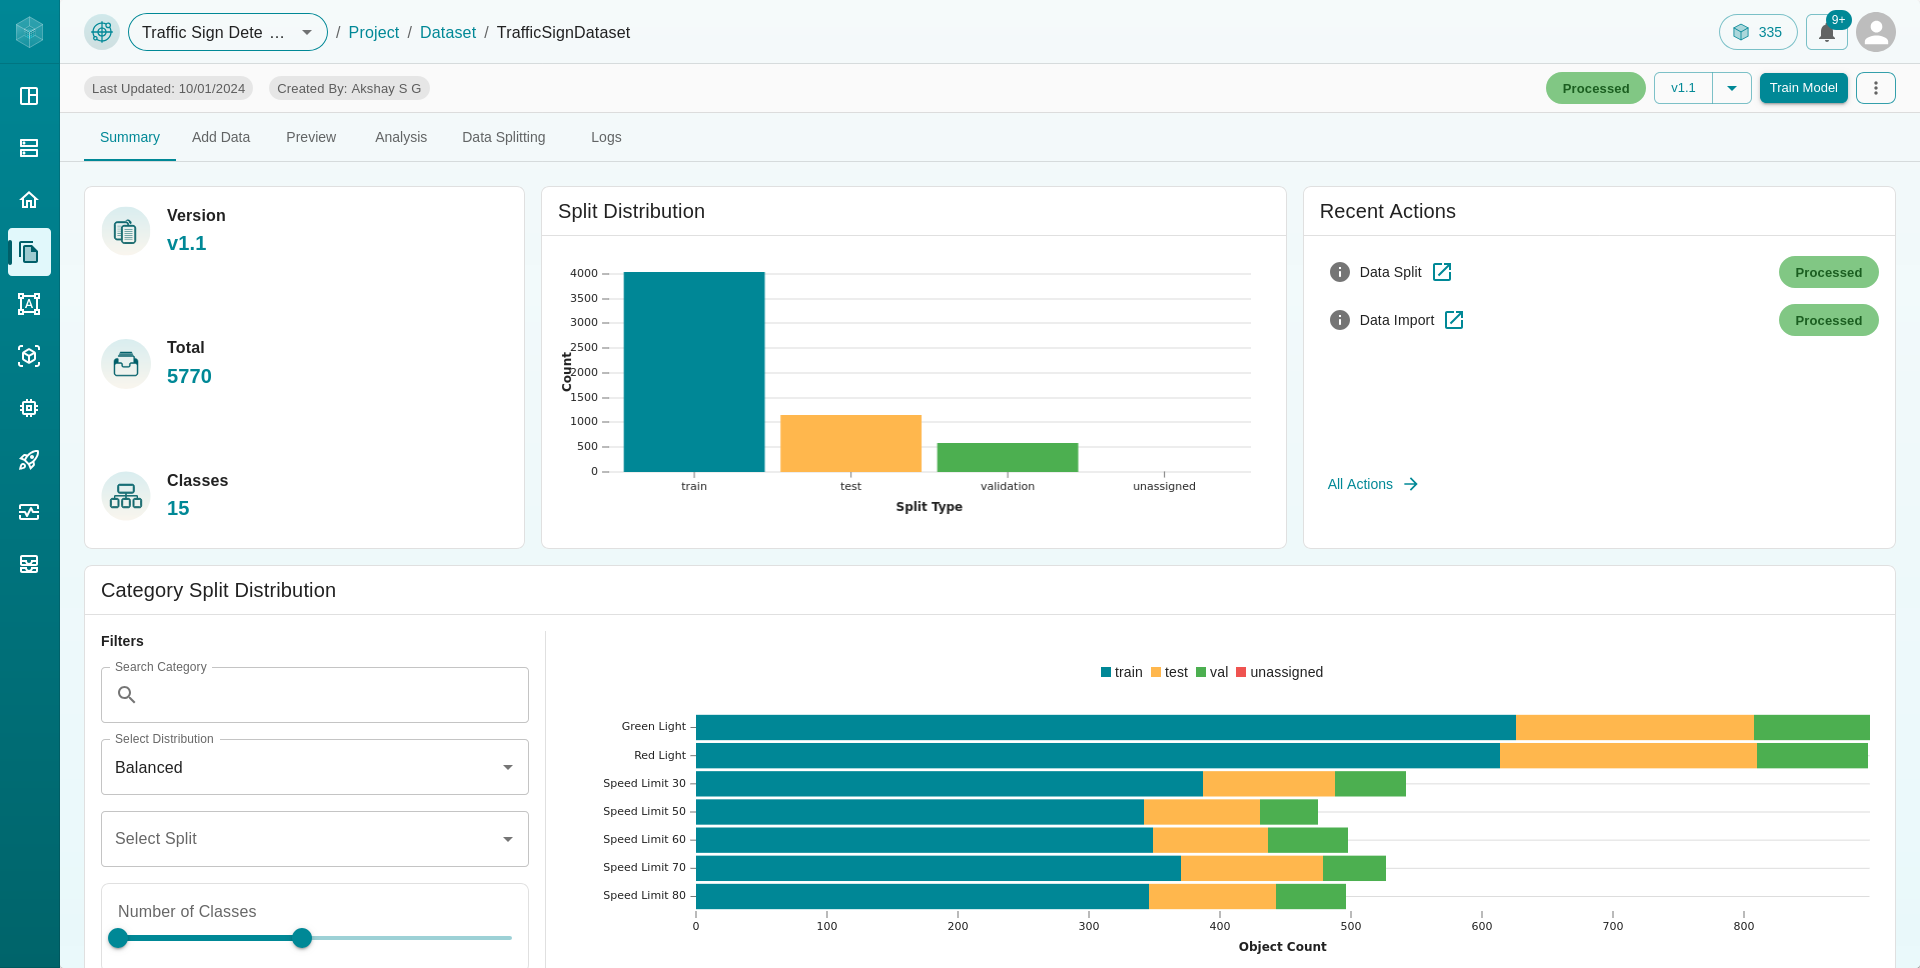The height and width of the screenshot is (968, 1920).
Task: Click 'Created By: Akshay S G' chip
Action: [349, 88]
